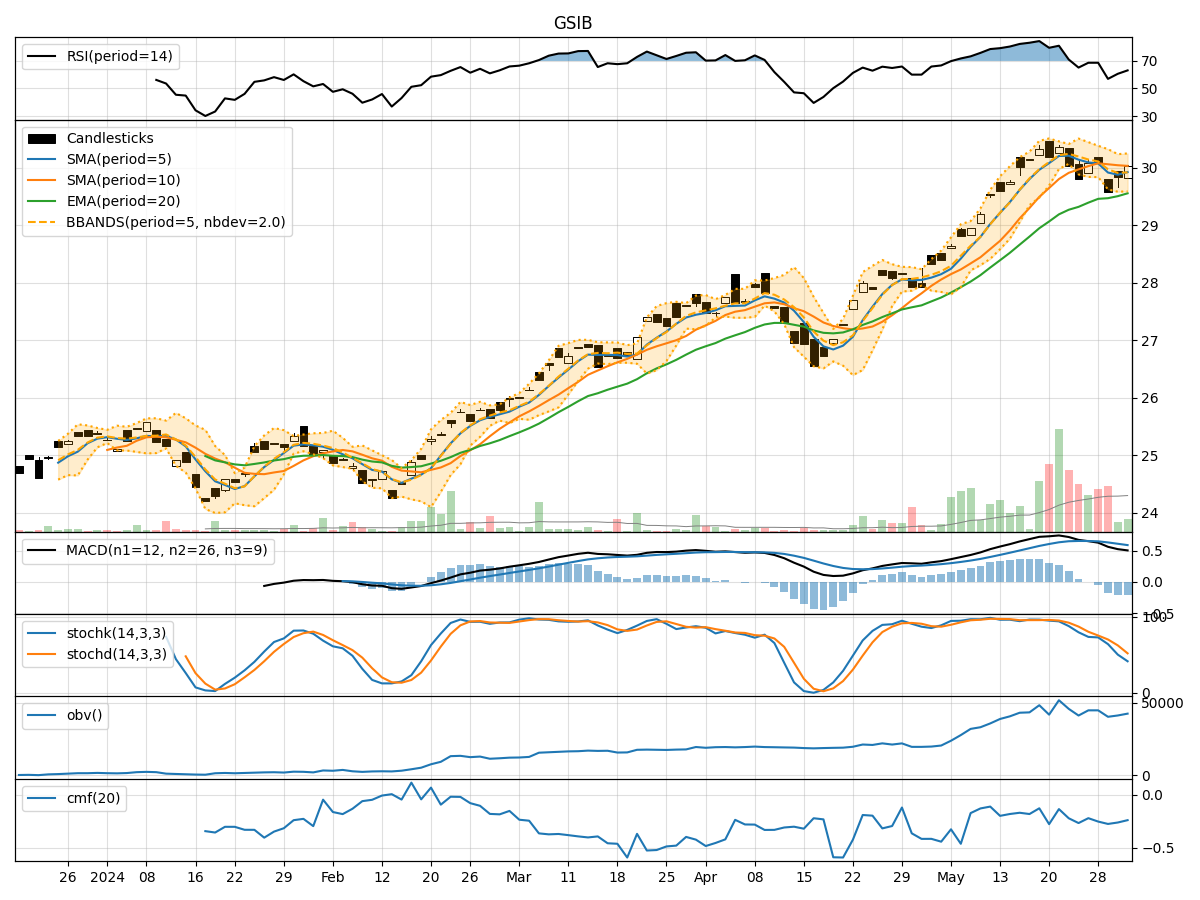This screenshot has width=1200, height=900.
Task: Click the GSIB chart title
Action: [571, 22]
